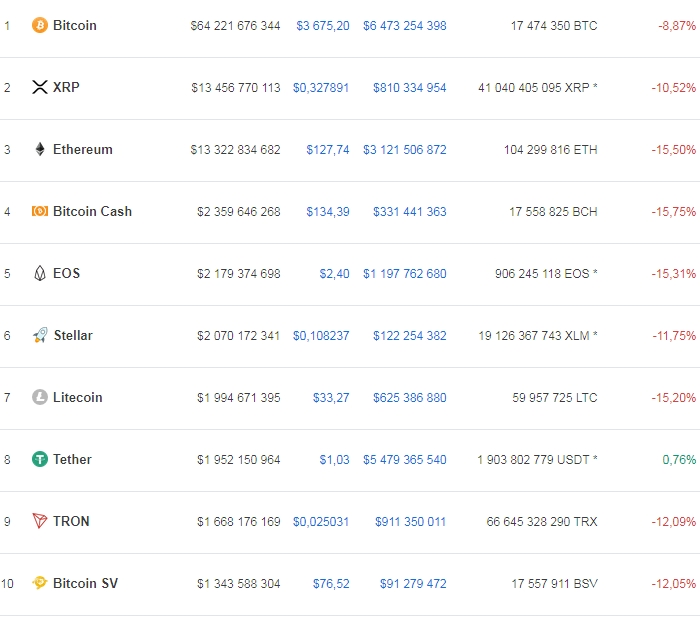This screenshot has width=700, height=617.
Task: Click the Stellar rocket icon
Action: tap(40, 335)
